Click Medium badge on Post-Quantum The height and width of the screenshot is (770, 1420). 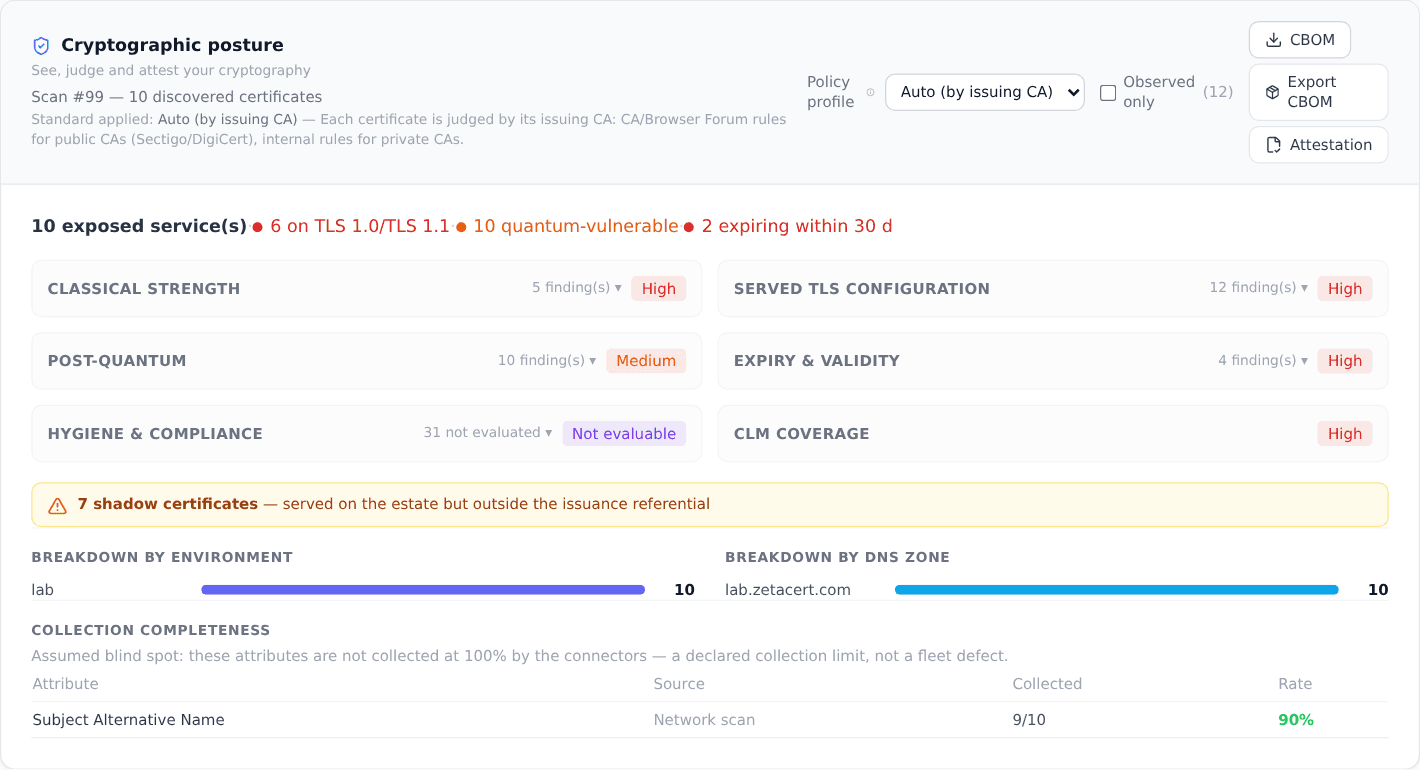(x=646, y=361)
